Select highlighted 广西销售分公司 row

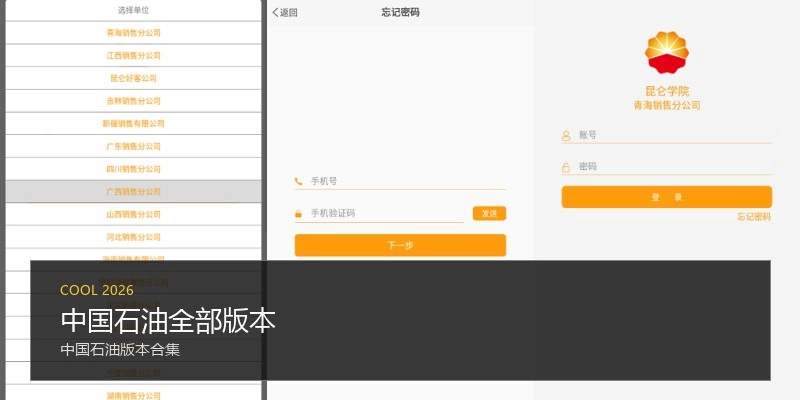click(133, 191)
